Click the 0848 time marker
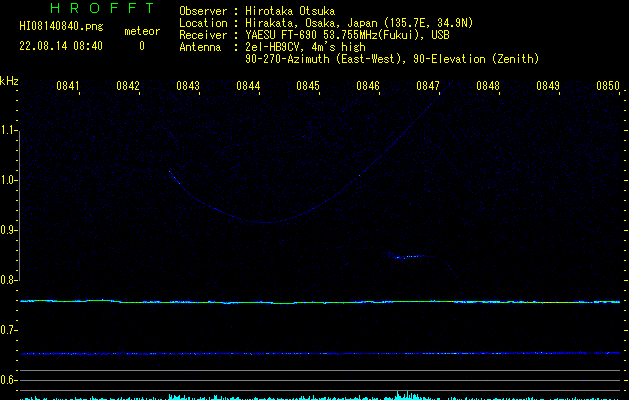This screenshot has width=629, height=400. [488, 86]
